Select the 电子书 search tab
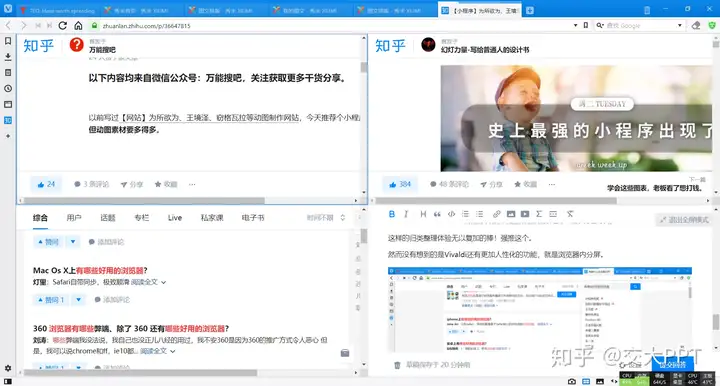 tap(253, 218)
